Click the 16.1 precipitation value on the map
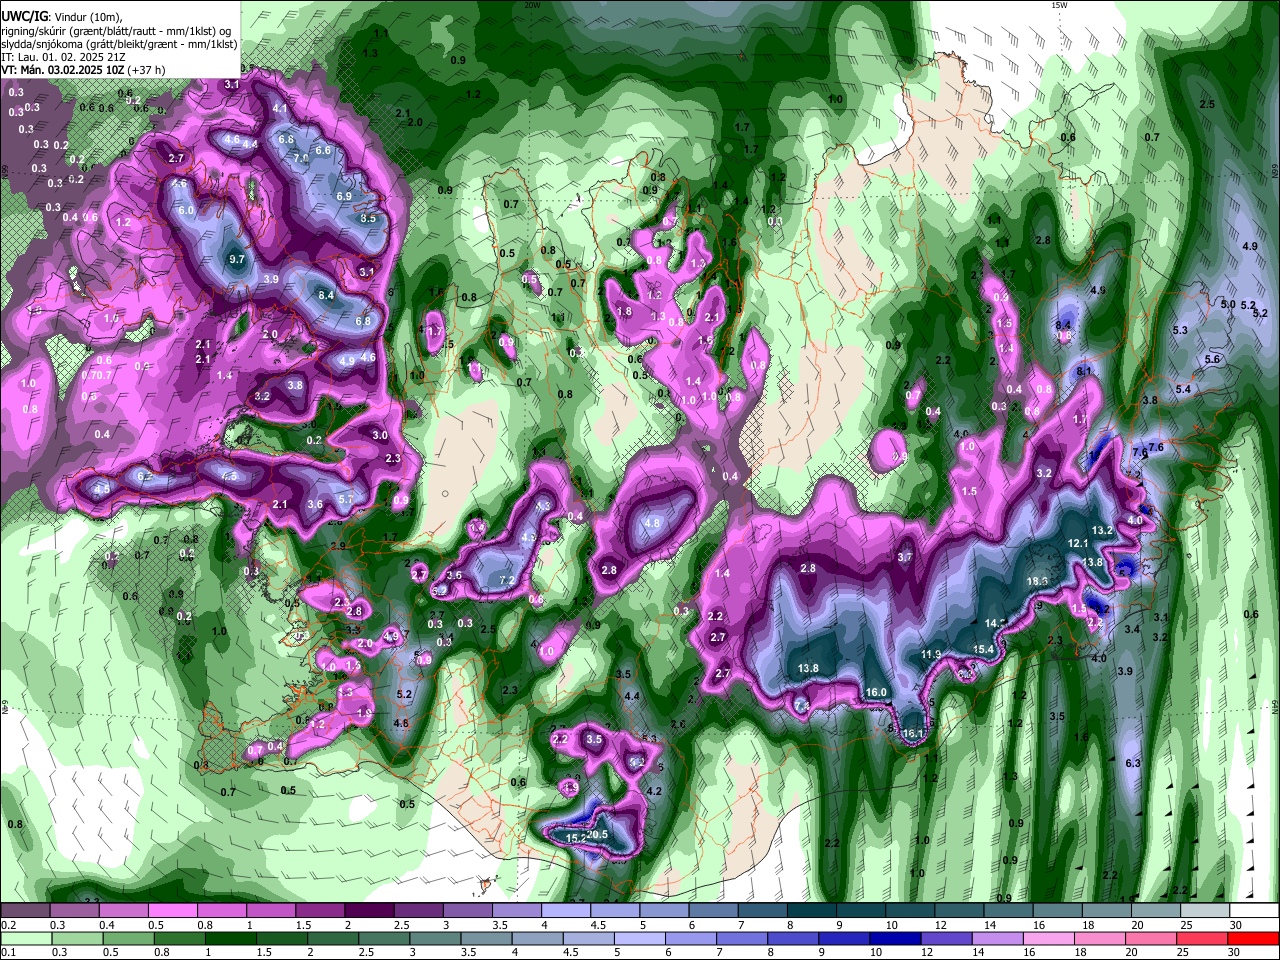This screenshot has height=960, width=1280. [913, 733]
